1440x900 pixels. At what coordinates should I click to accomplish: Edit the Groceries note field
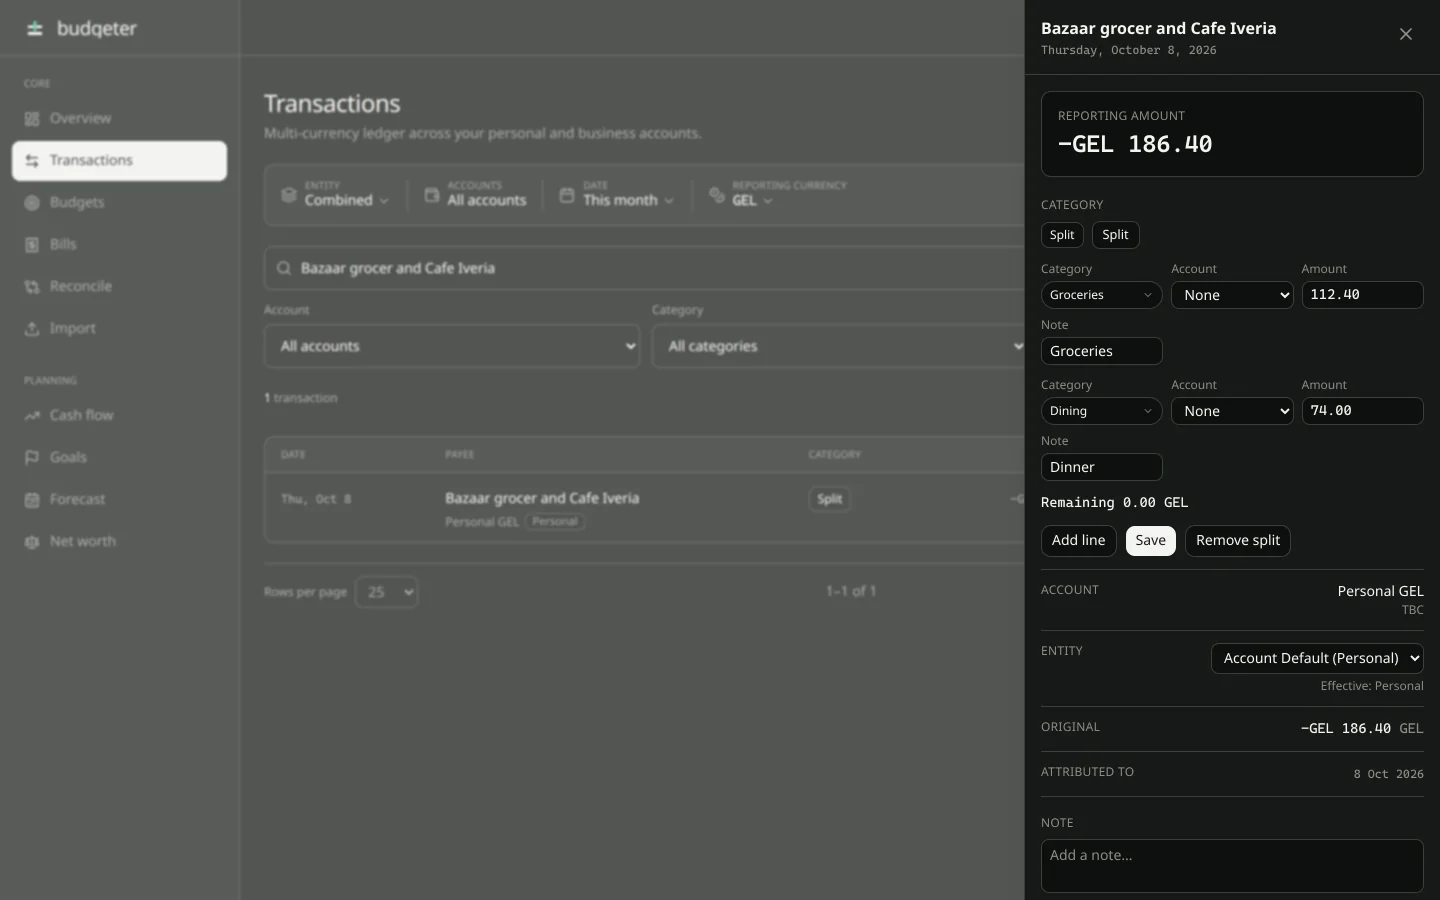[x=1101, y=351]
